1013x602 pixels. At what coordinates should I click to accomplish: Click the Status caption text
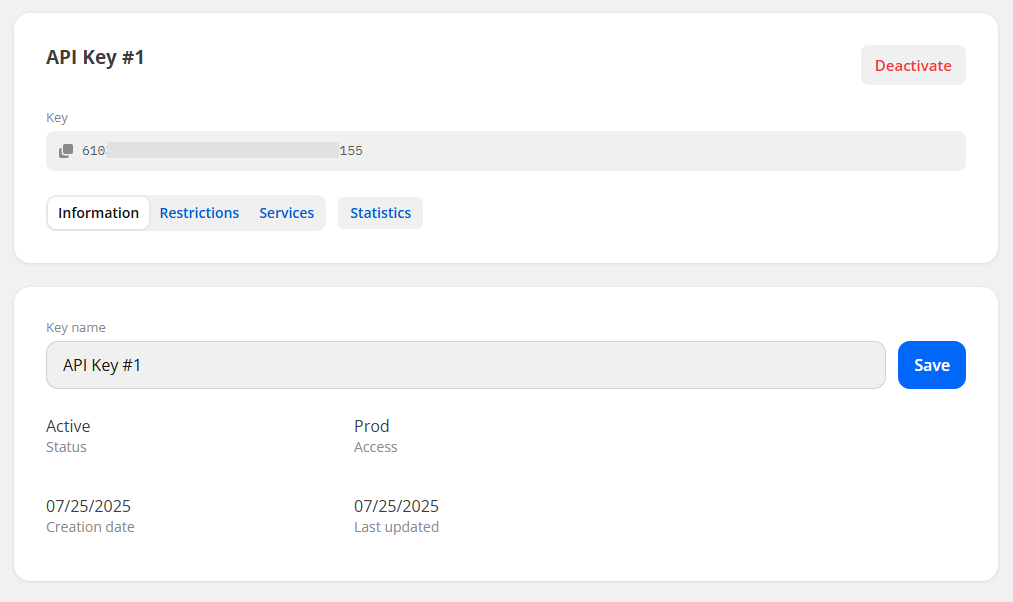point(66,447)
